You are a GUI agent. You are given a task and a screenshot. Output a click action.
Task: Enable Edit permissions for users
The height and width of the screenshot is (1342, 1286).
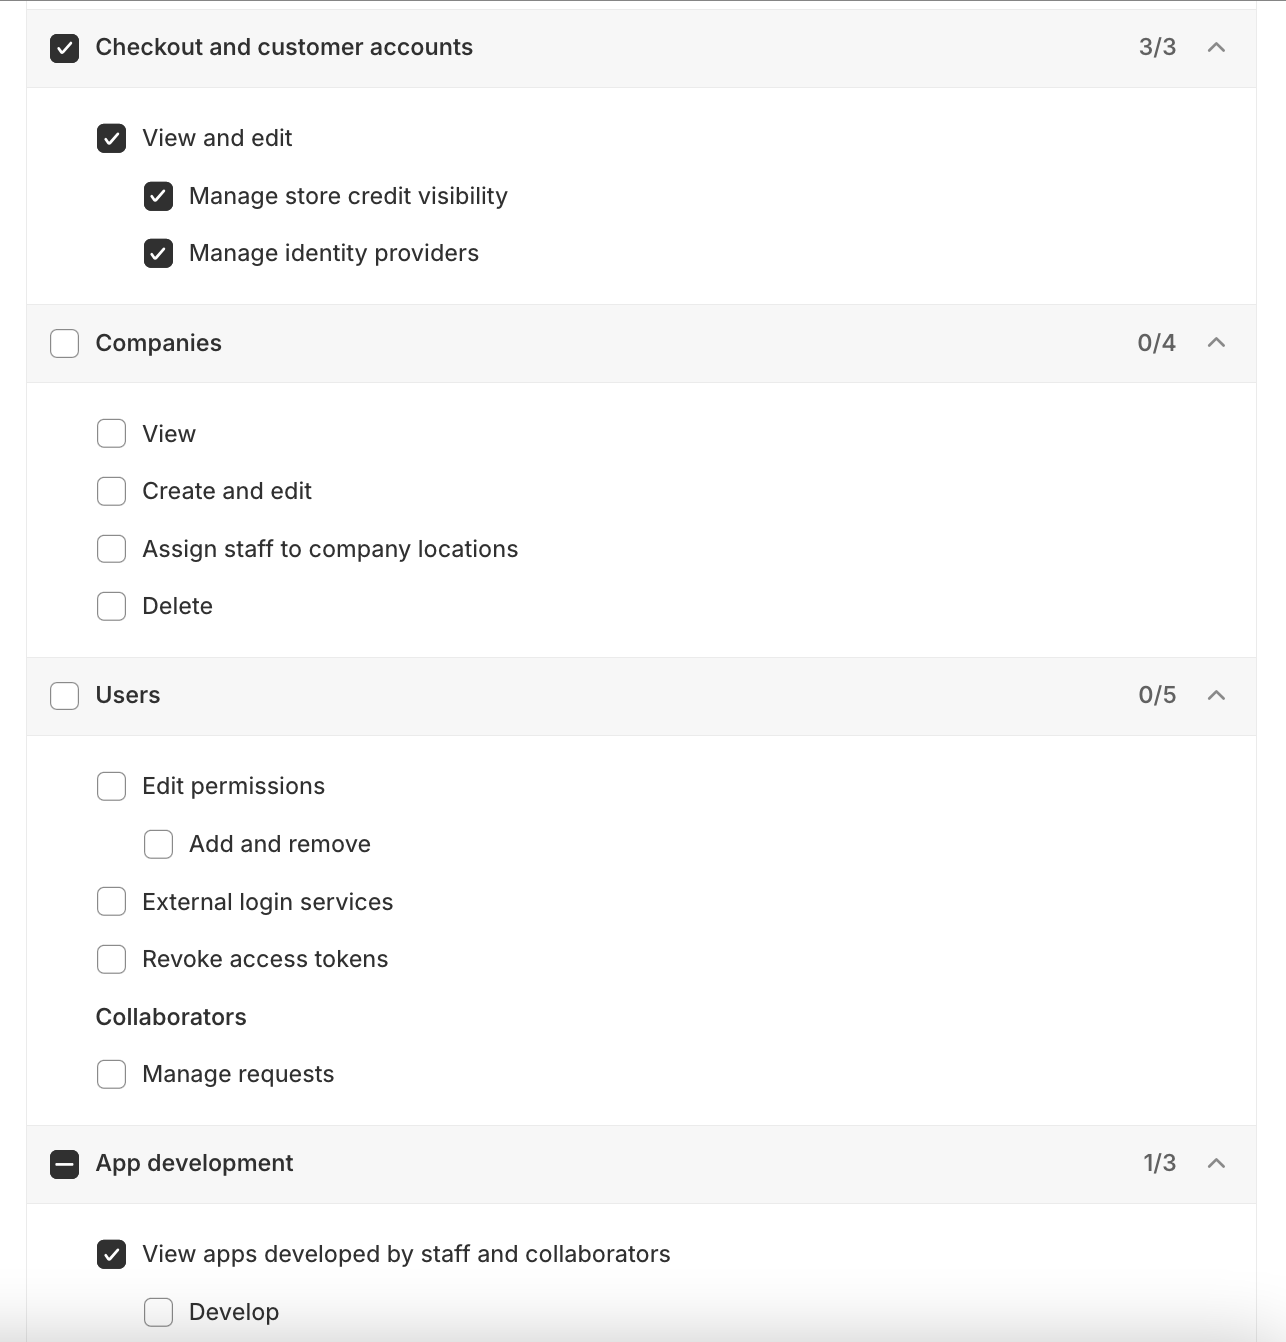[112, 786]
